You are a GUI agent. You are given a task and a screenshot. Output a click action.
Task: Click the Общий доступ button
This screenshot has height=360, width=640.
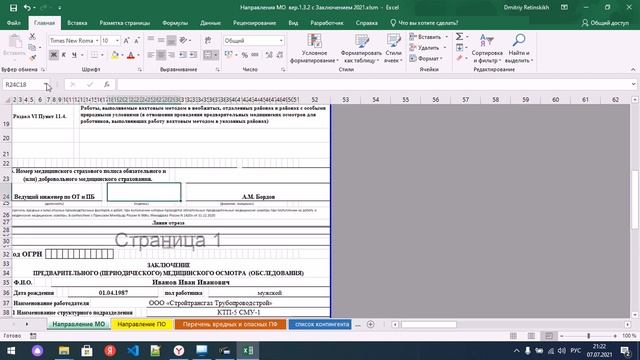coord(605,23)
